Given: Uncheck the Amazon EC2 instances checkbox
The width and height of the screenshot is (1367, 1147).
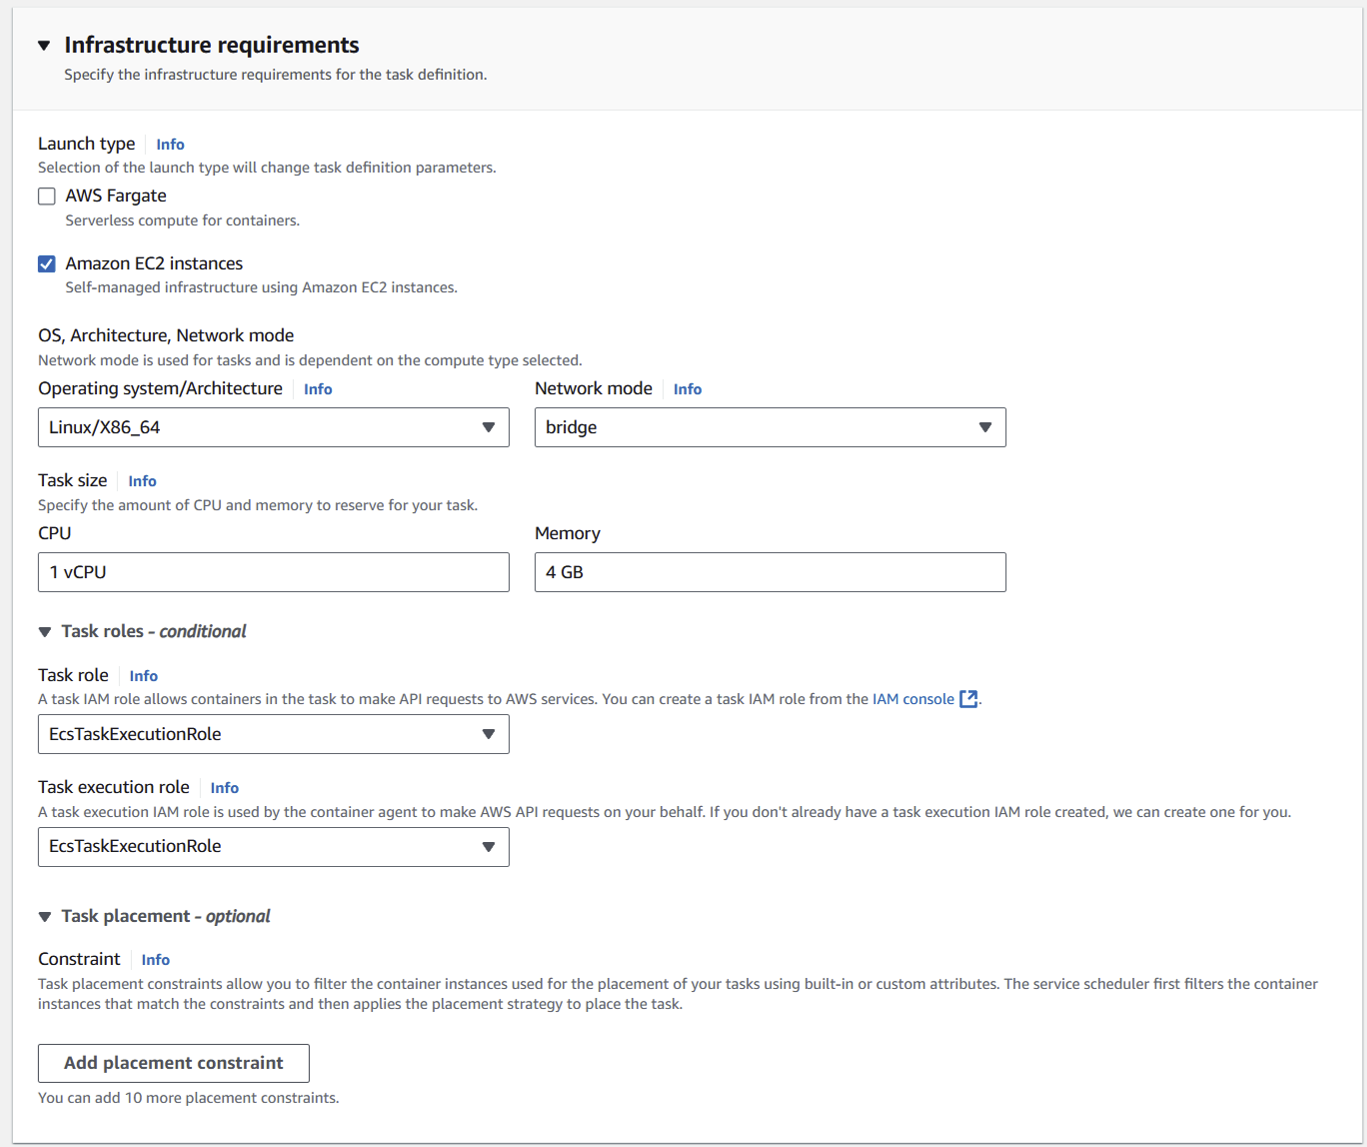Looking at the screenshot, I should 47,264.
